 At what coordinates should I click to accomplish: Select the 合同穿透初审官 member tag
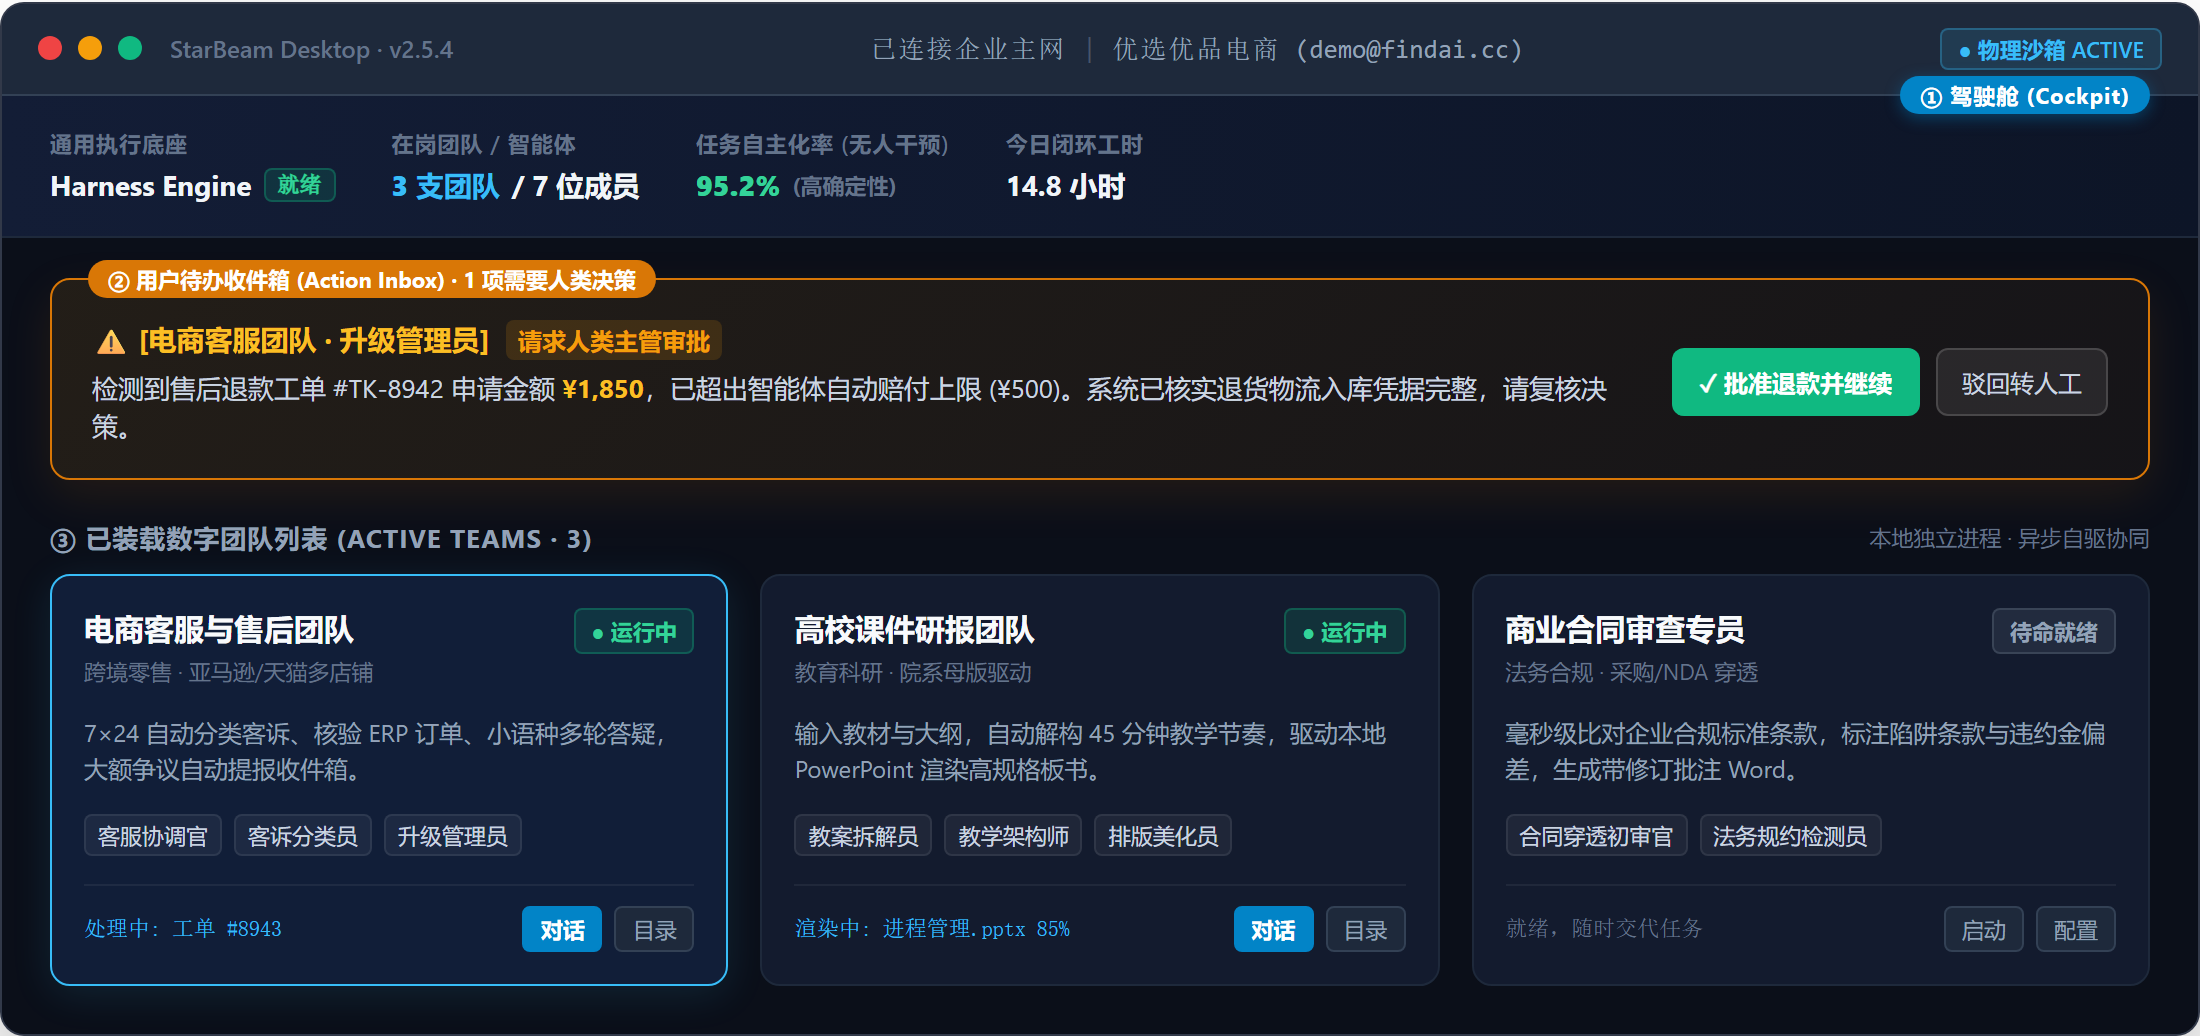pyautogui.click(x=1596, y=835)
